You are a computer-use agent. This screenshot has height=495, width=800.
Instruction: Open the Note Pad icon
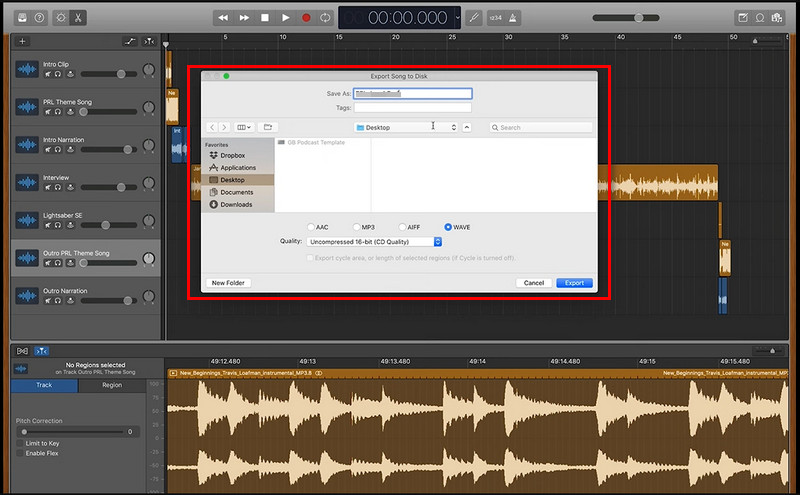coord(743,18)
